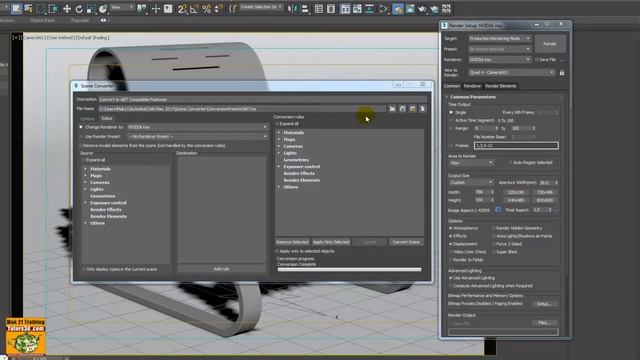The width and height of the screenshot is (640, 360).
Task: Open the Area to Render dropdown
Action: tap(471, 163)
